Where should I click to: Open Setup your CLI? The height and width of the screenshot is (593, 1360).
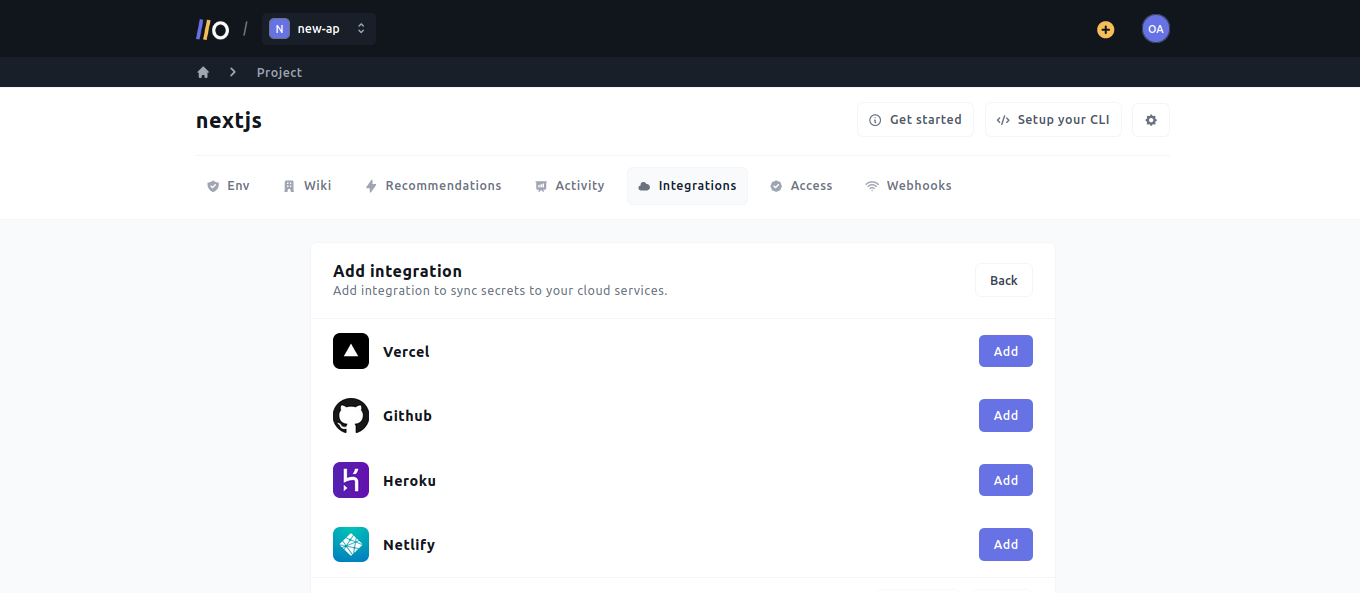click(x=1053, y=120)
